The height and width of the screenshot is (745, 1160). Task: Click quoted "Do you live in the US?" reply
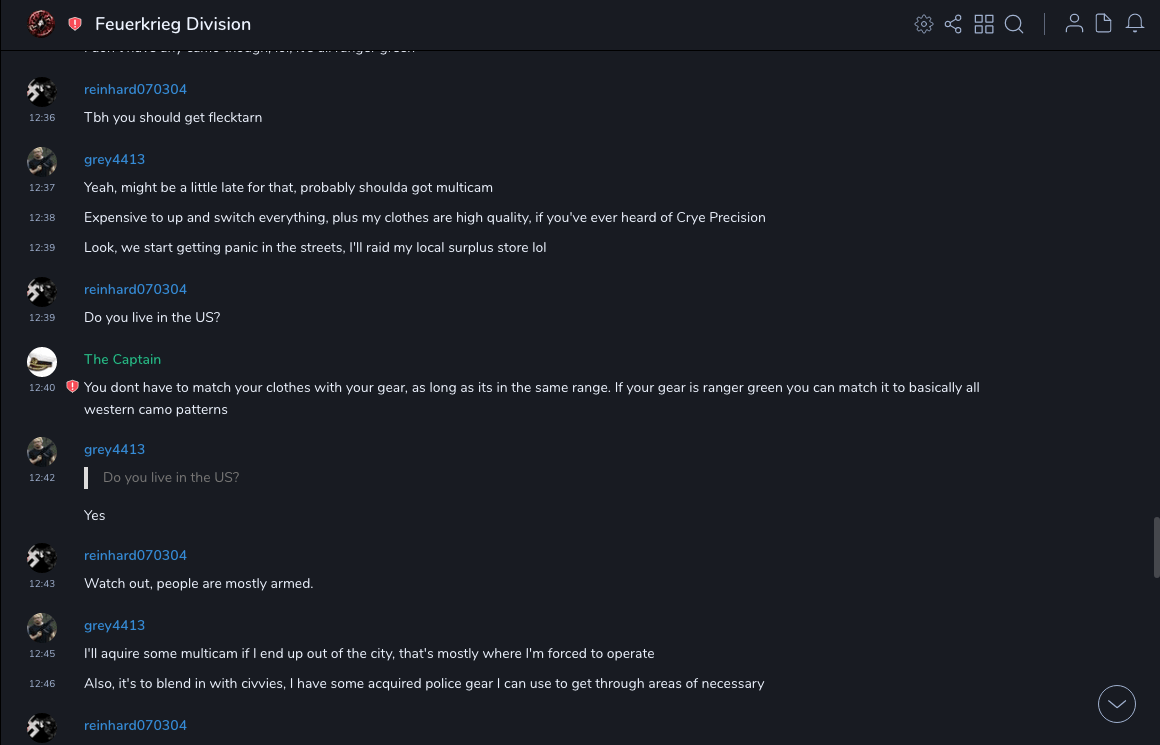point(171,477)
